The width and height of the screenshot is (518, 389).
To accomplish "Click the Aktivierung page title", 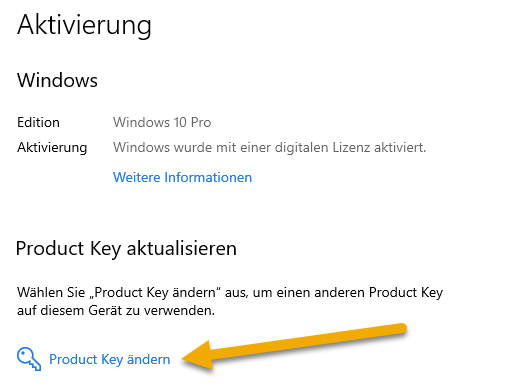I will 84,26.
